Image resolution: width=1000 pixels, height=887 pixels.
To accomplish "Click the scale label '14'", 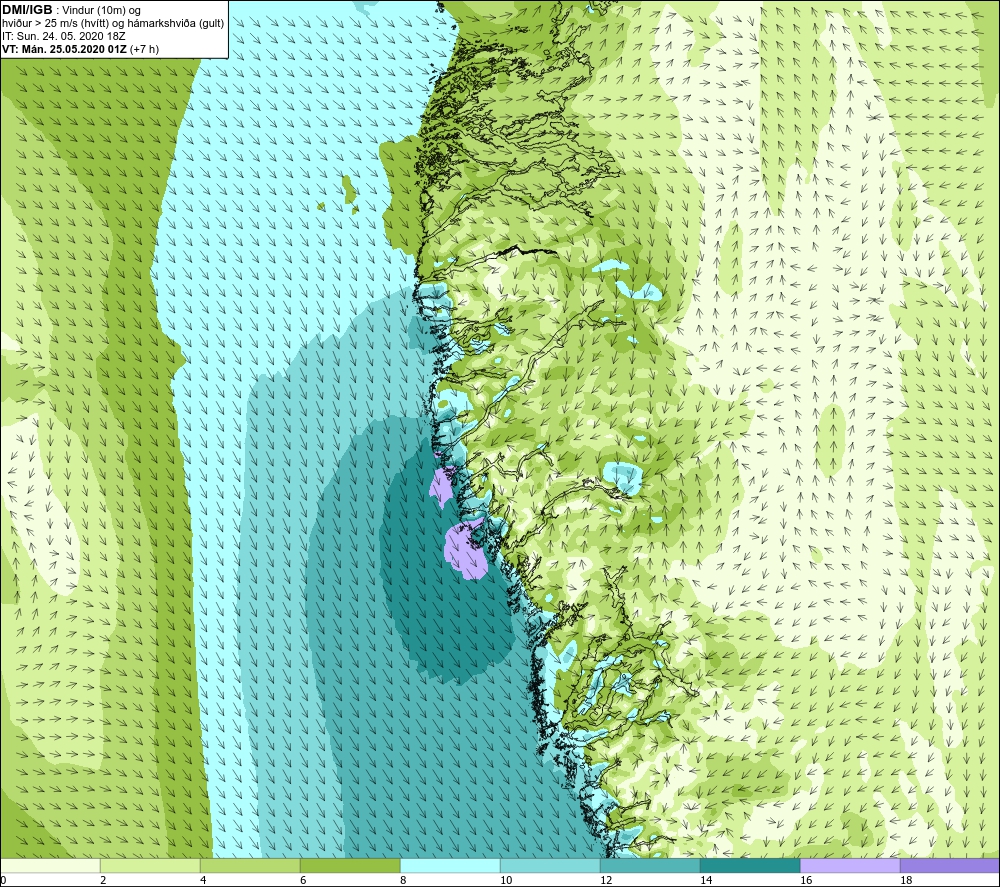I will click(x=706, y=881).
